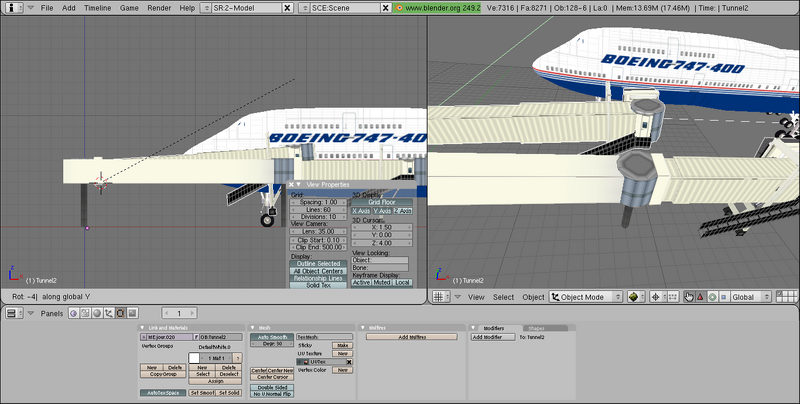
Task: Open the Timeline menu
Action: click(x=97, y=8)
